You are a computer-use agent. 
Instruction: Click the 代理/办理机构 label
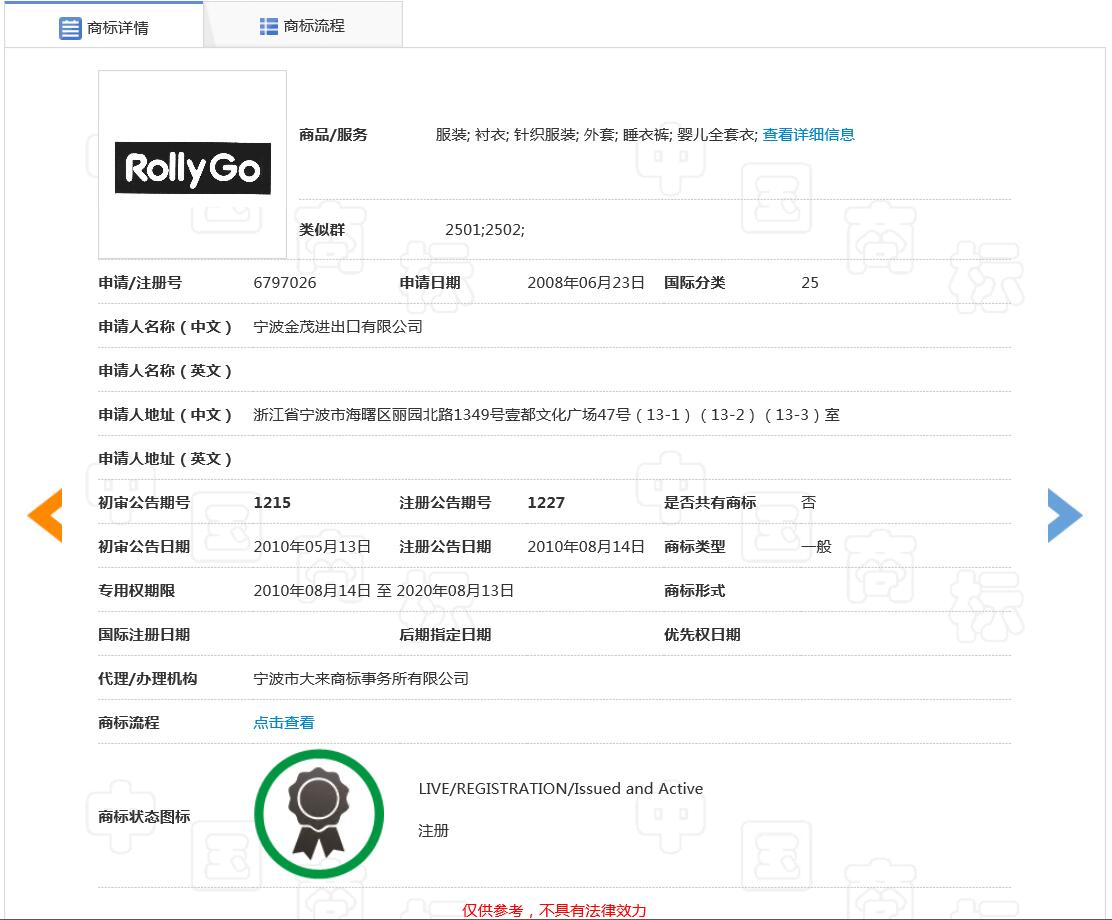coord(148,679)
